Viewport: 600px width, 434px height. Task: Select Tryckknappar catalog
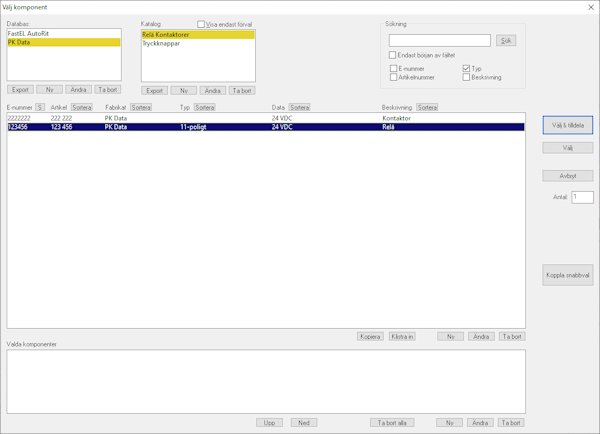198,44
